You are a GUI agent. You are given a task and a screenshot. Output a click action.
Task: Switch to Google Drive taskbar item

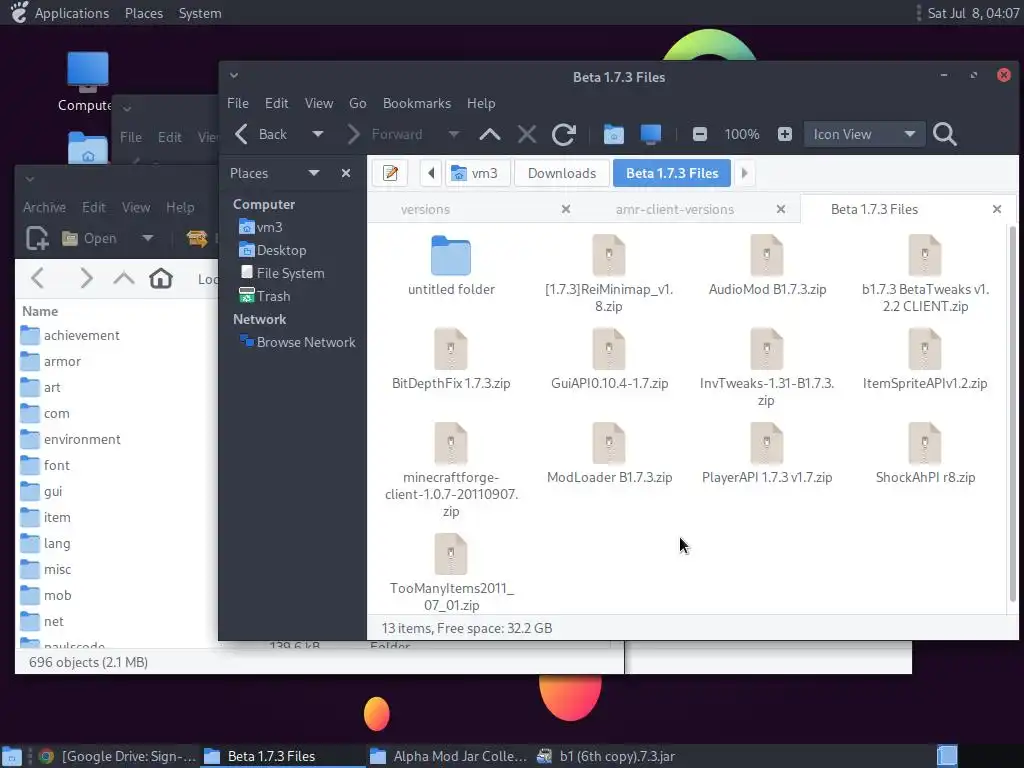117,756
